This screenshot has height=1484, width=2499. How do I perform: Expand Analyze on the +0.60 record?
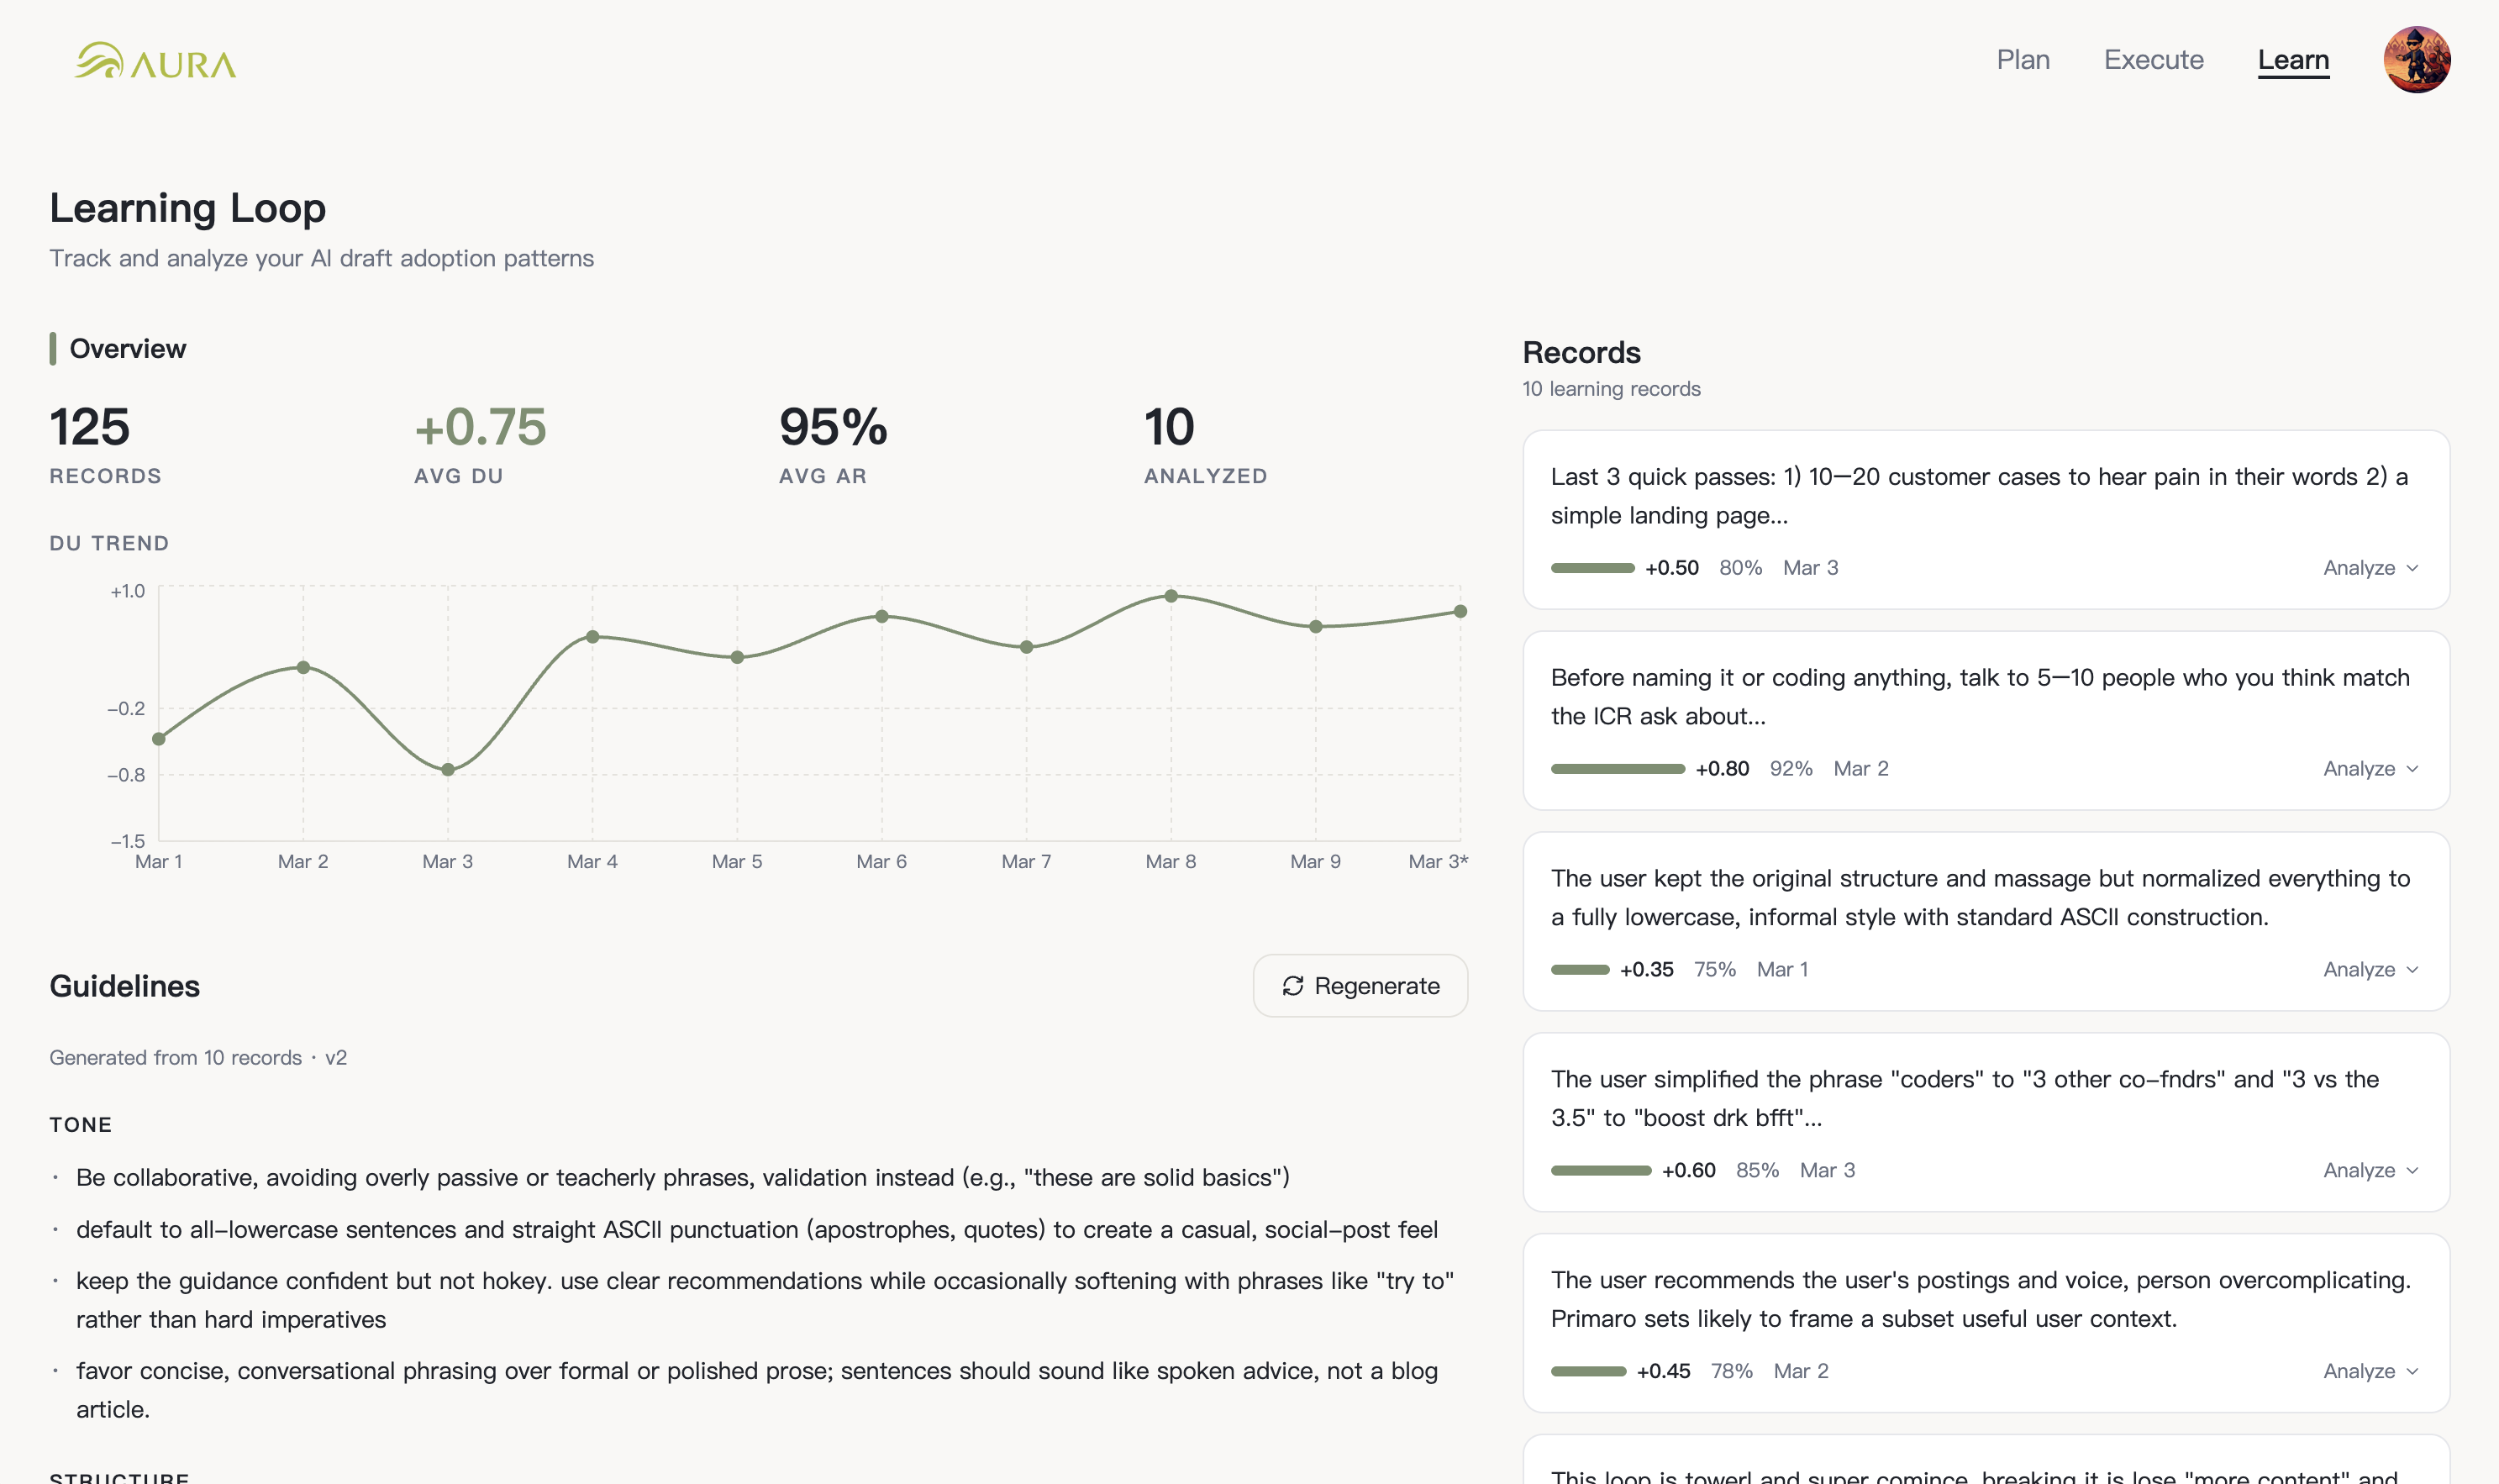[x=2369, y=1171]
